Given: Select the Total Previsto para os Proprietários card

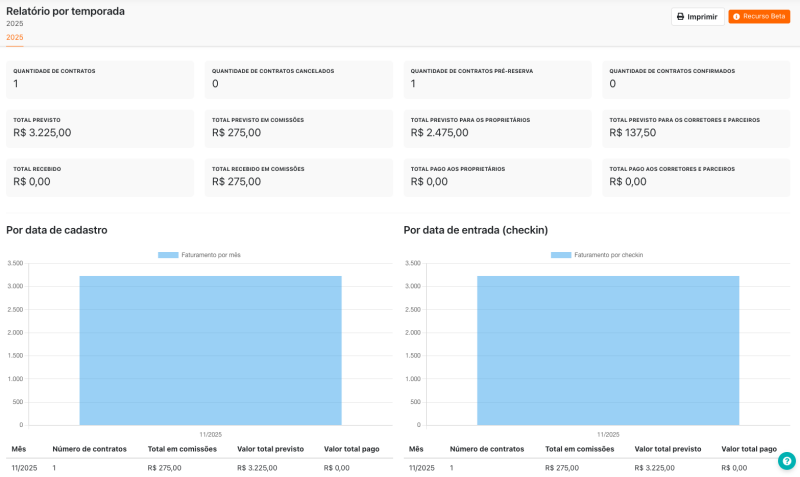Looking at the screenshot, I should (x=498, y=128).
